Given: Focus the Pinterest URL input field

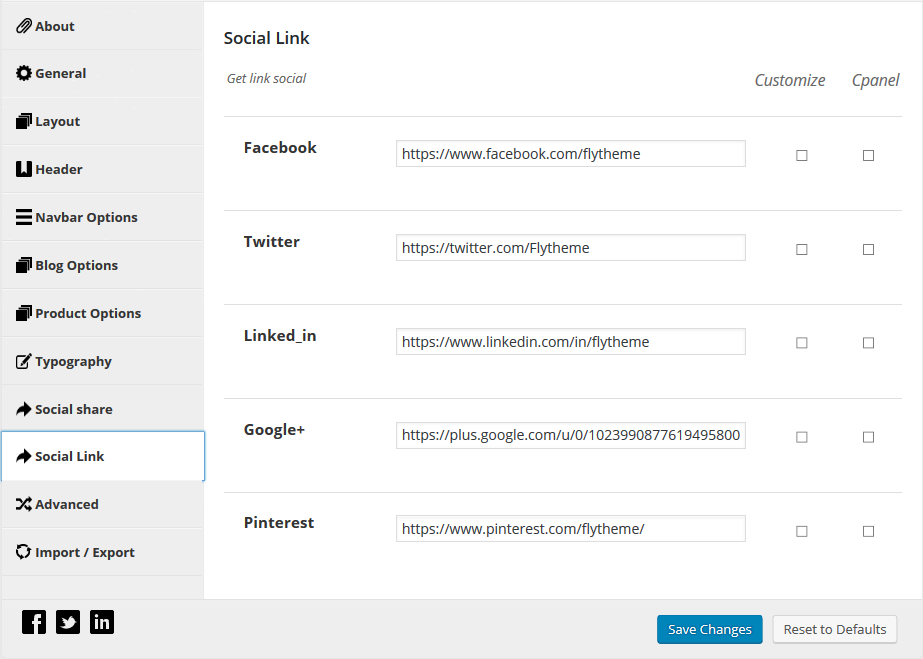Looking at the screenshot, I should (x=570, y=529).
